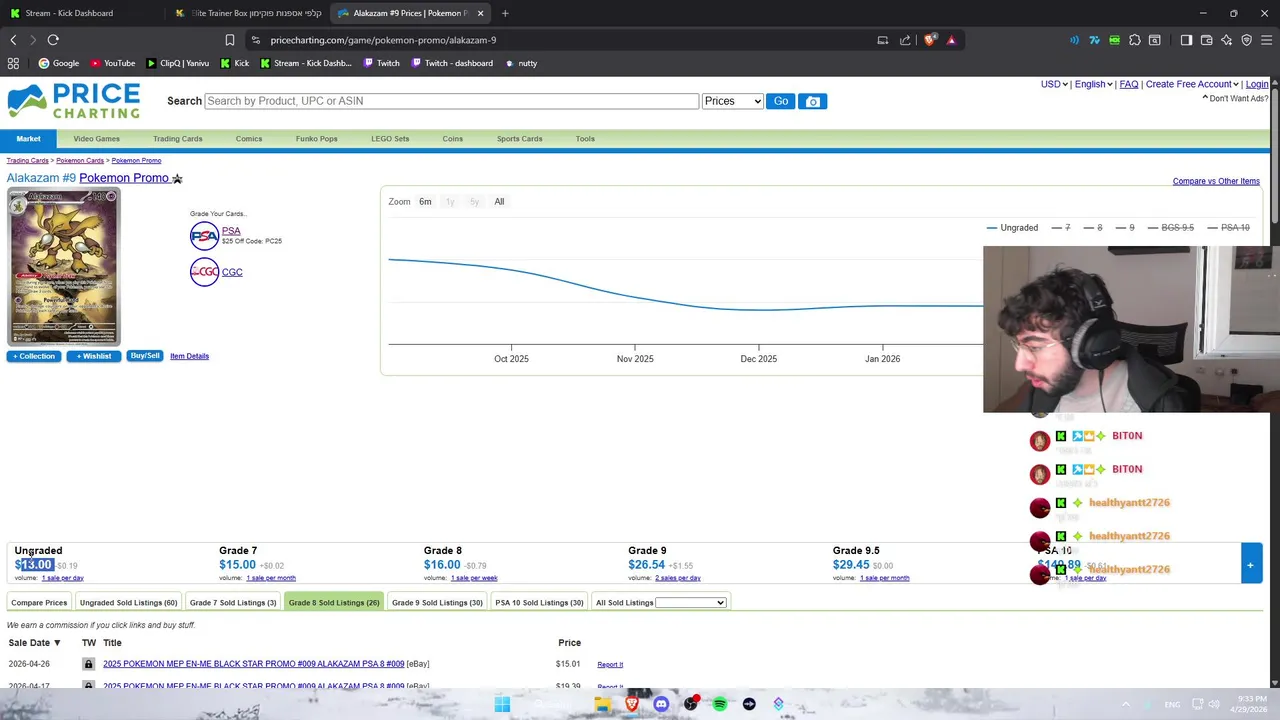Click the CGC grading logo icon

click(x=204, y=272)
